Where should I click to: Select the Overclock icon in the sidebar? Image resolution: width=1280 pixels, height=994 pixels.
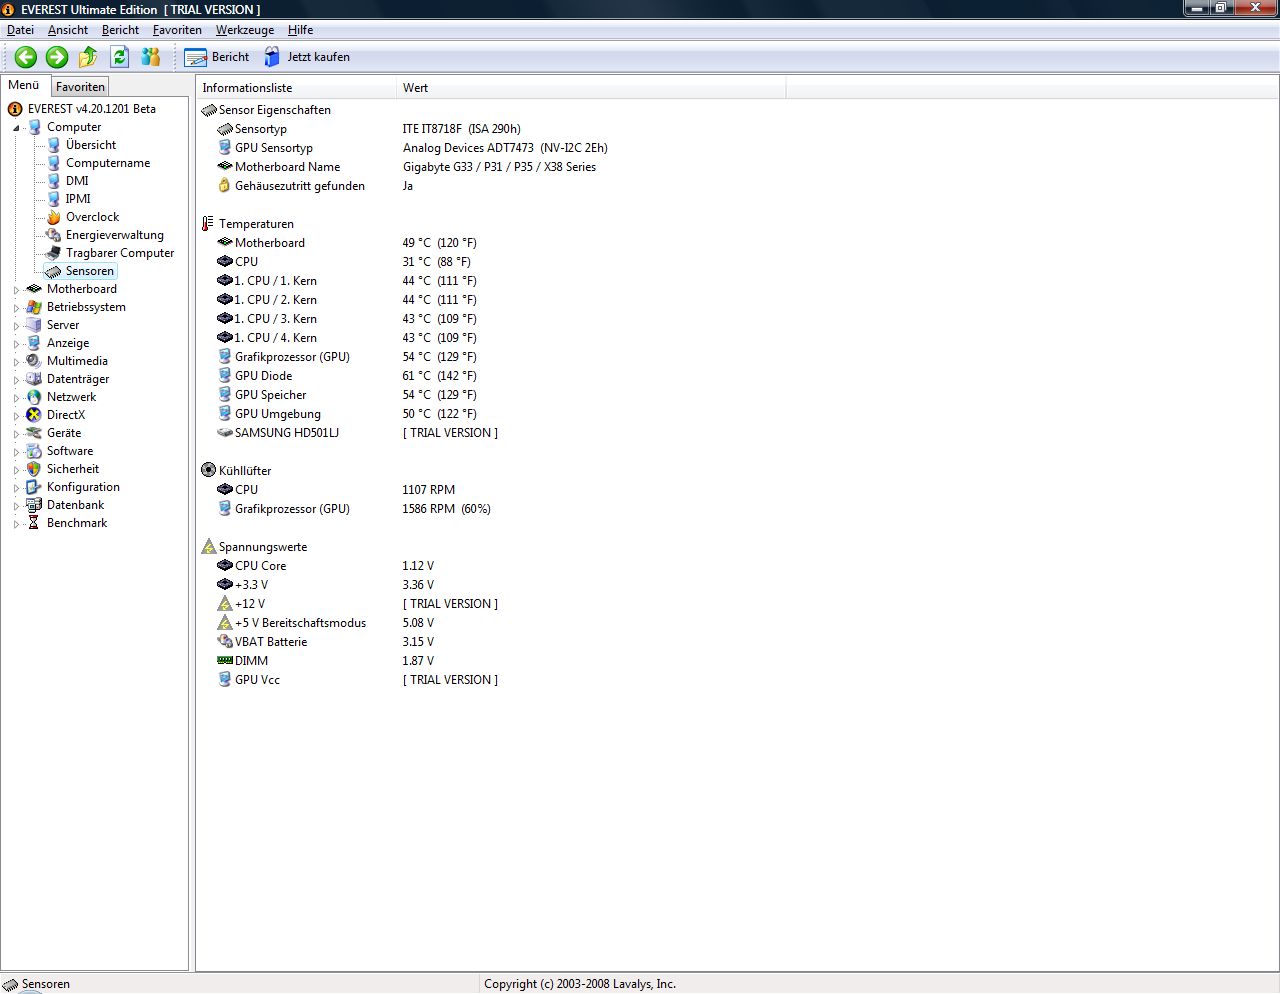tap(53, 217)
